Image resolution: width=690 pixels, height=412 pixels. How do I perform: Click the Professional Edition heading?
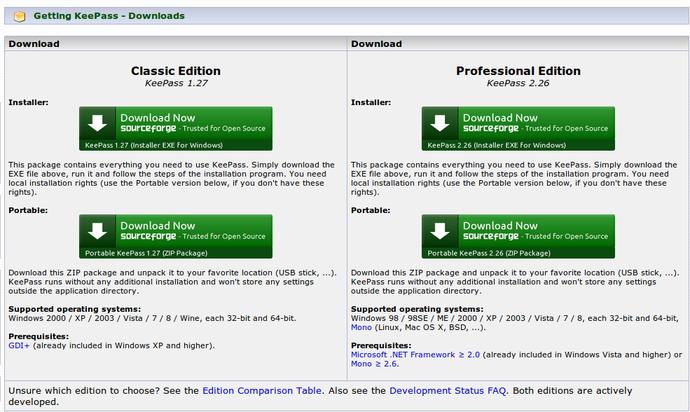[518, 71]
